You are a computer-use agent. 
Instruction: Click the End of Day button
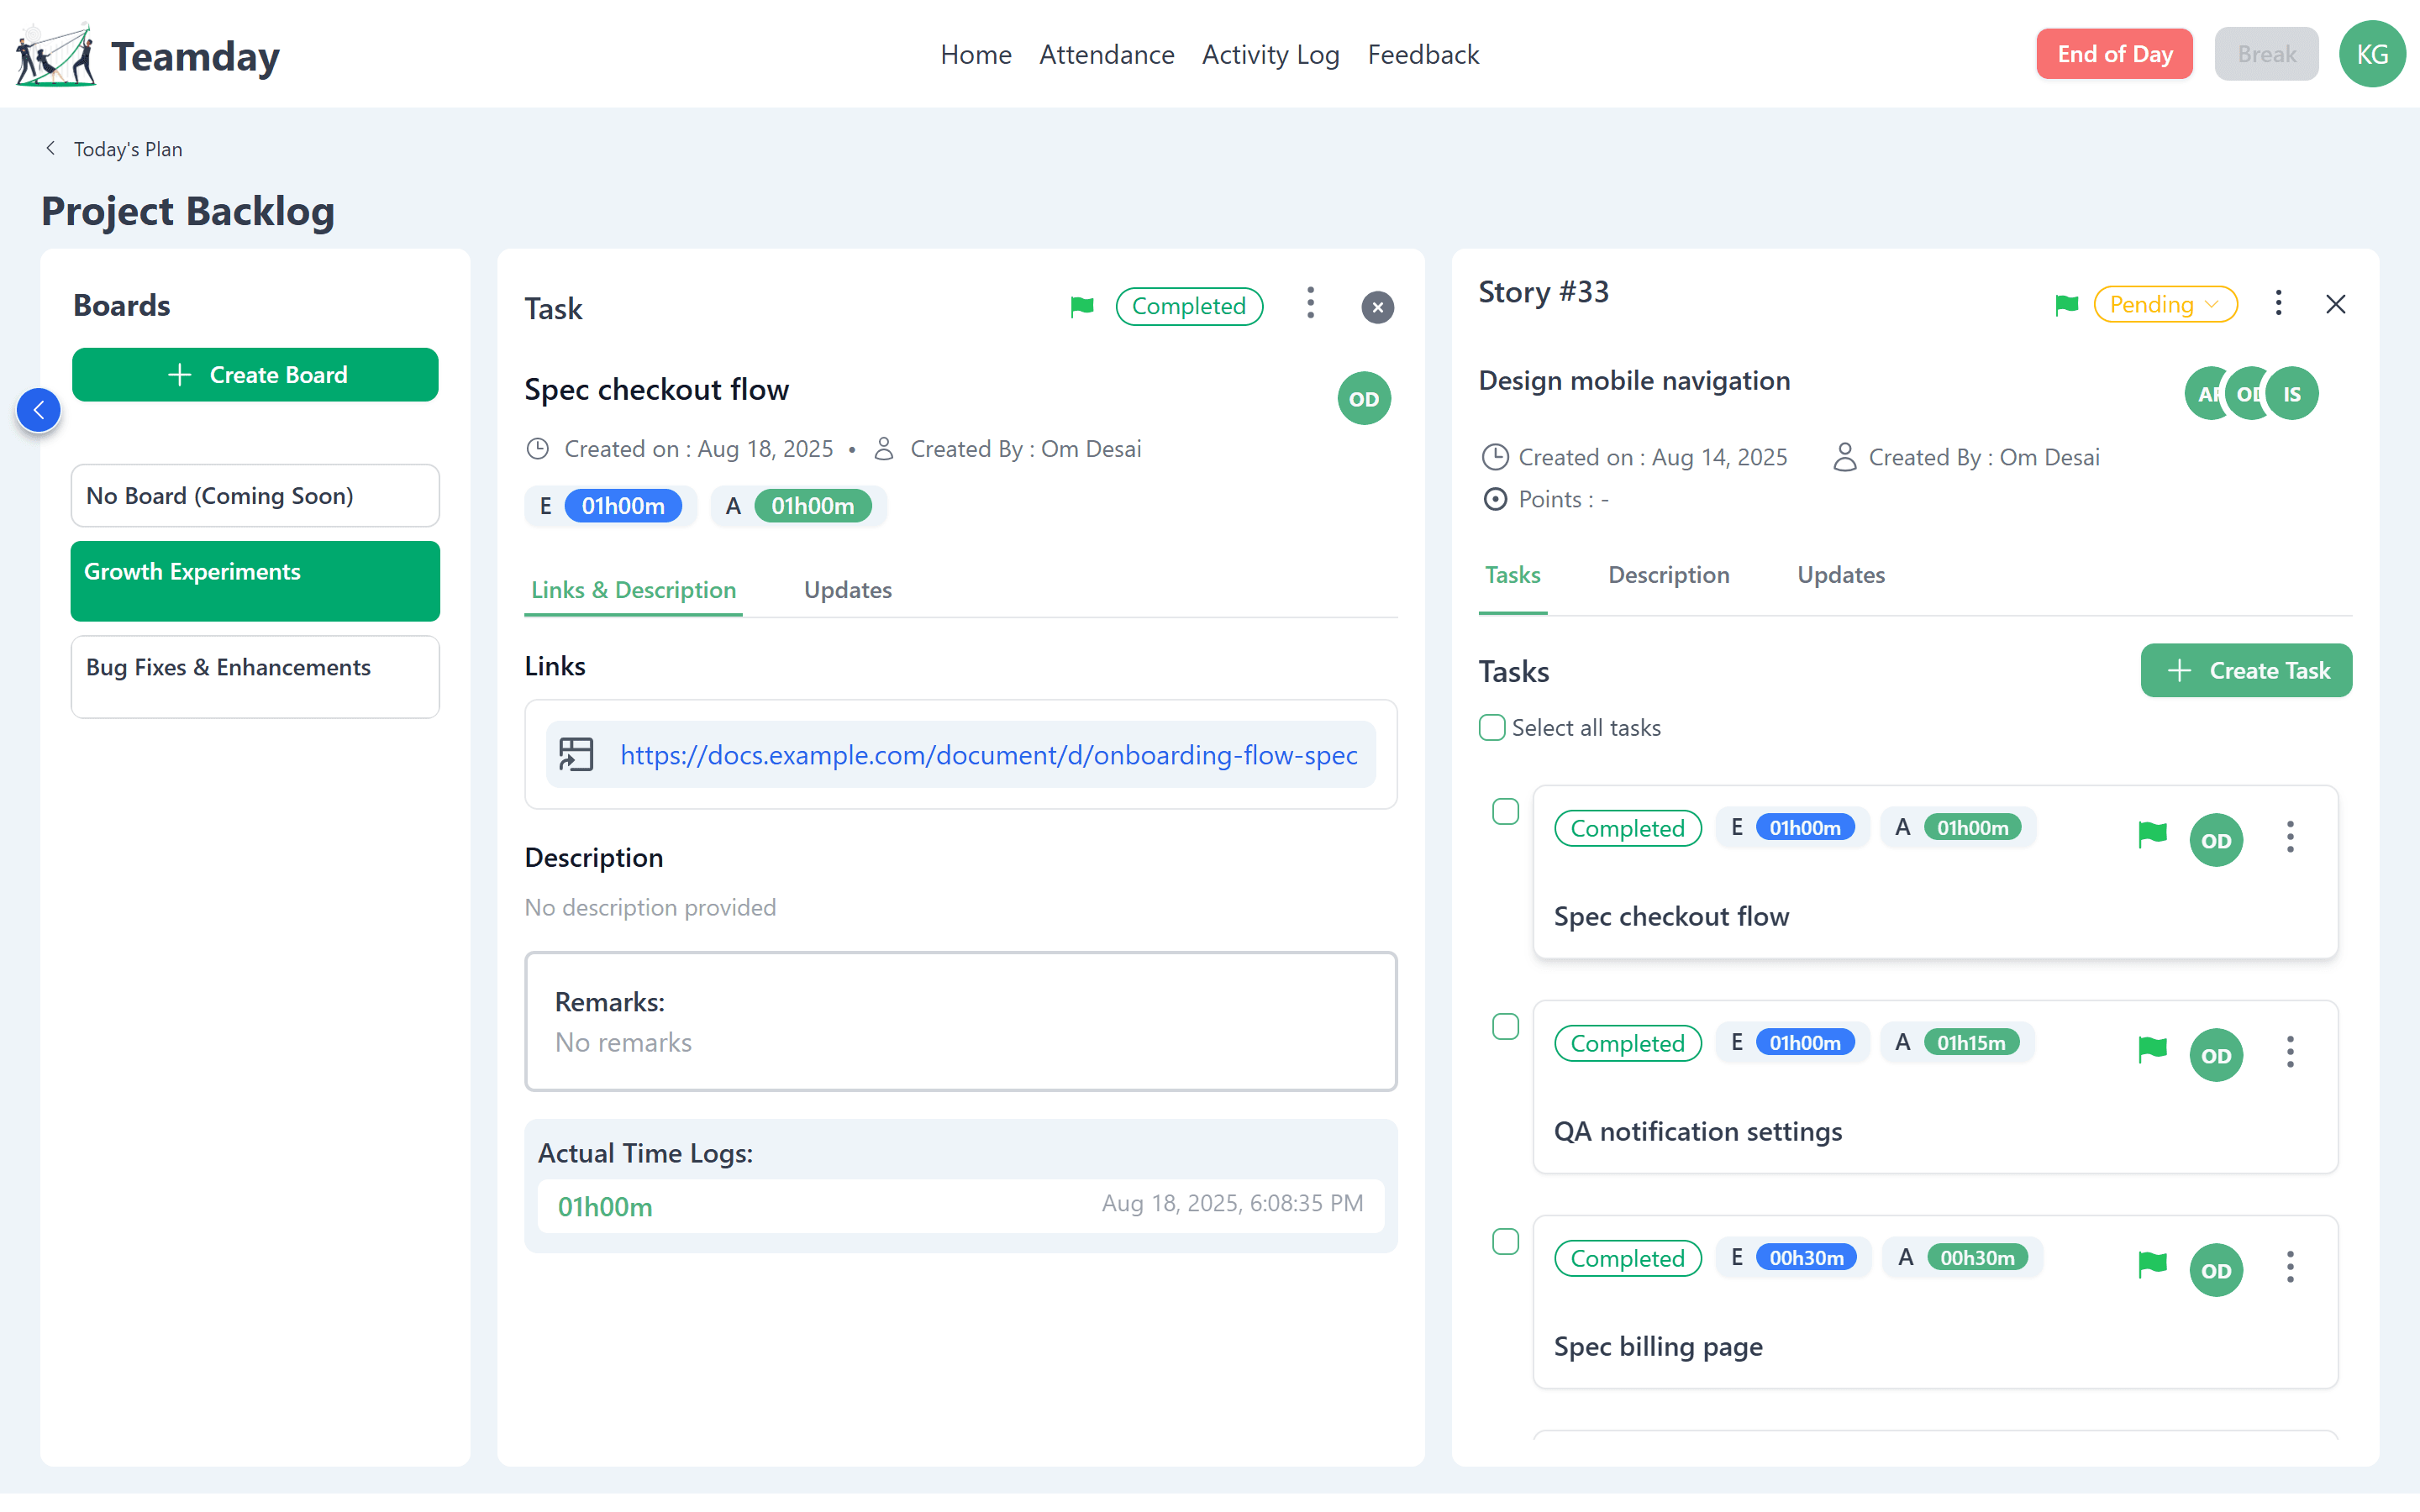pyautogui.click(x=2114, y=54)
